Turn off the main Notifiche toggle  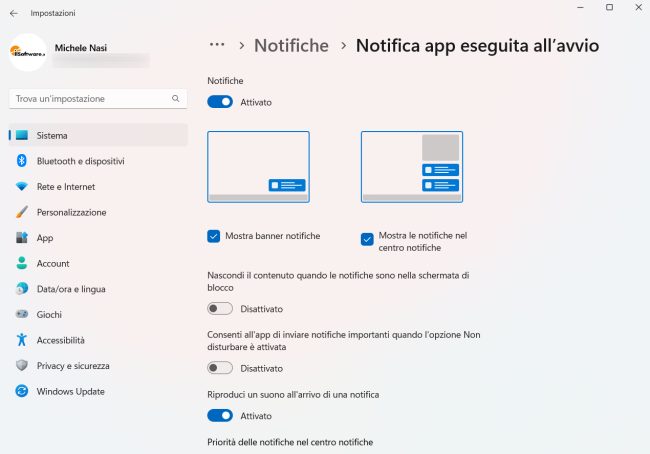pos(220,102)
